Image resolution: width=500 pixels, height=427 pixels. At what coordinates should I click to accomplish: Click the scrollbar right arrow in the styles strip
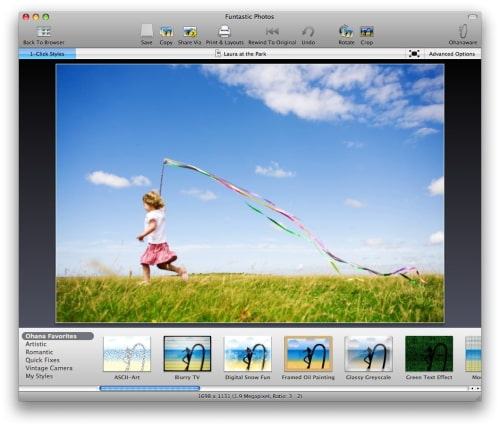tap(478, 388)
